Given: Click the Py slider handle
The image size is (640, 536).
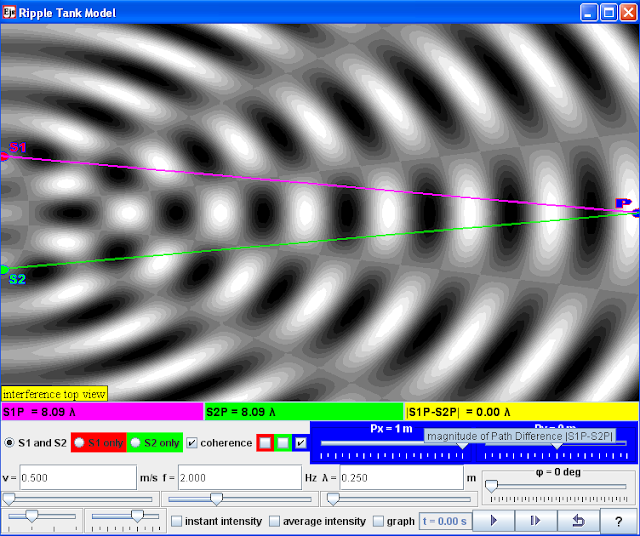Looking at the screenshot, I should (x=557, y=446).
